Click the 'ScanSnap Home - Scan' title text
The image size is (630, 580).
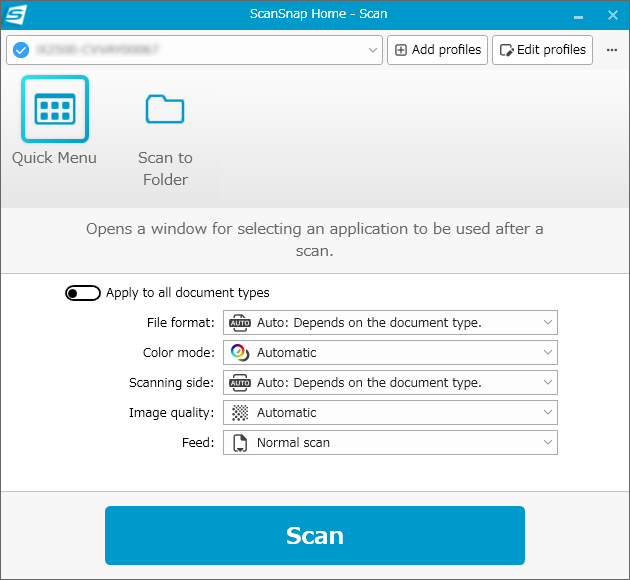click(319, 14)
